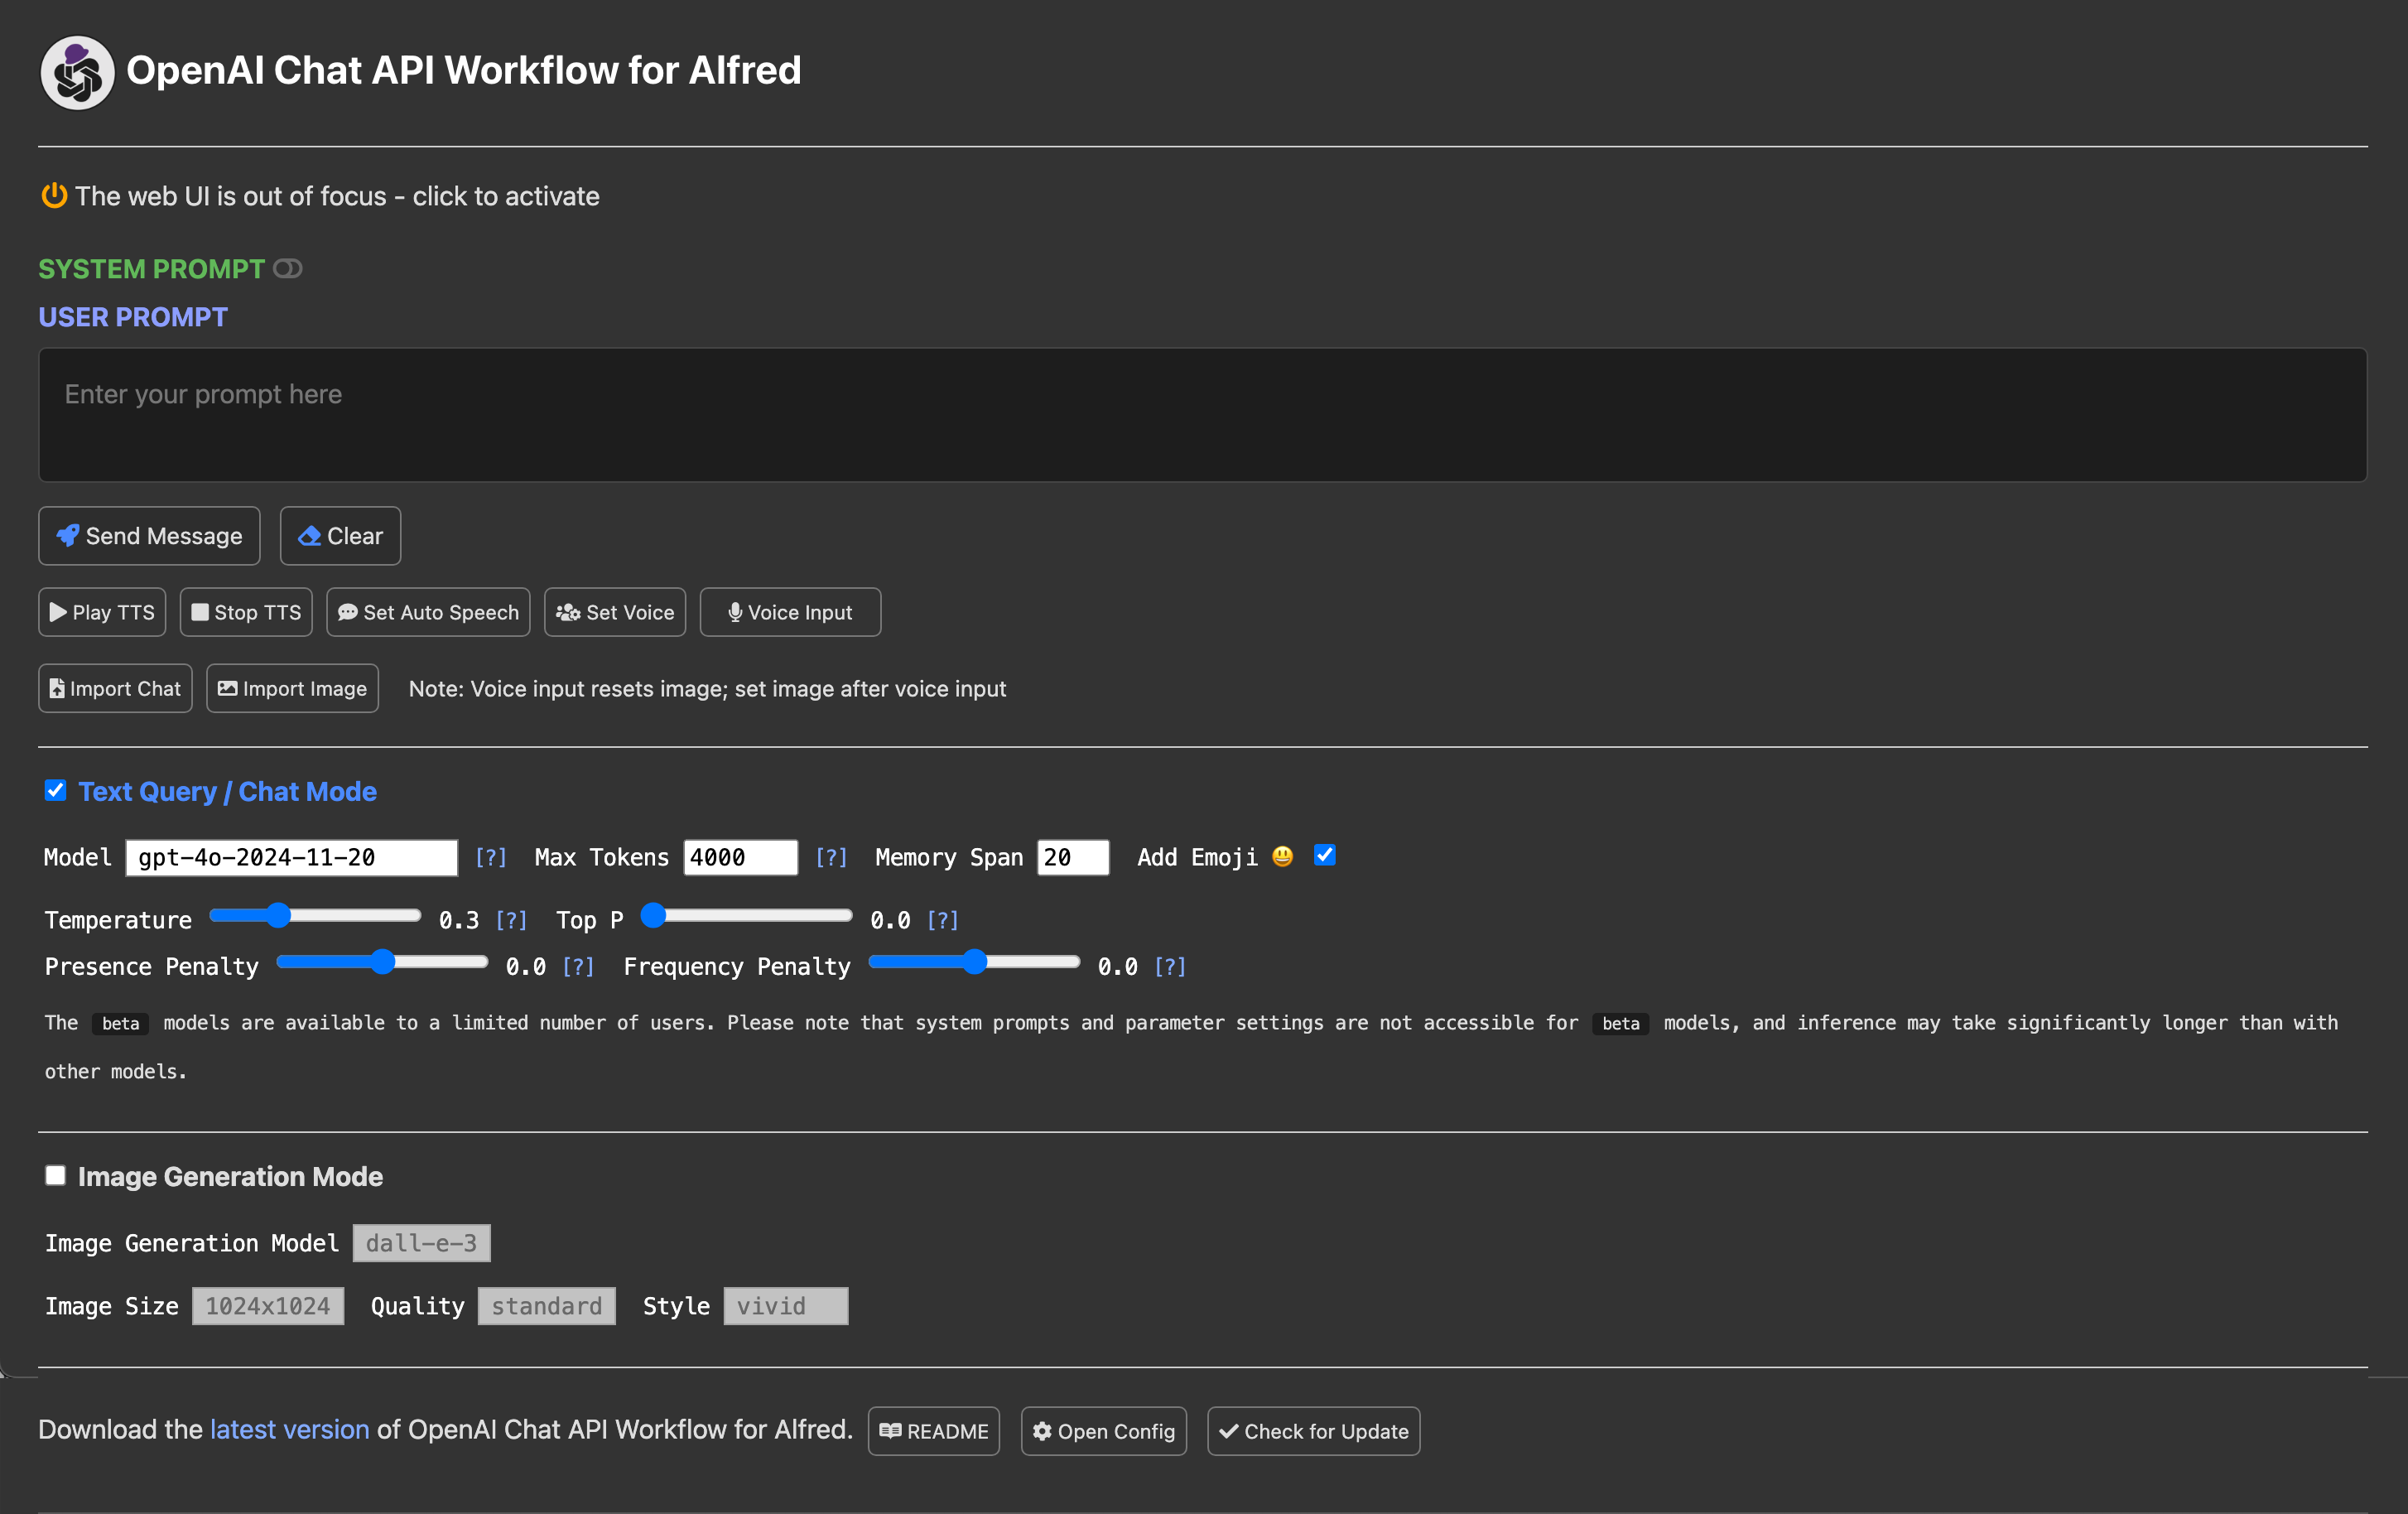Viewport: 2408px width, 1514px height.
Task: Enable the Image Generation Mode checkbox
Action: (x=56, y=1176)
